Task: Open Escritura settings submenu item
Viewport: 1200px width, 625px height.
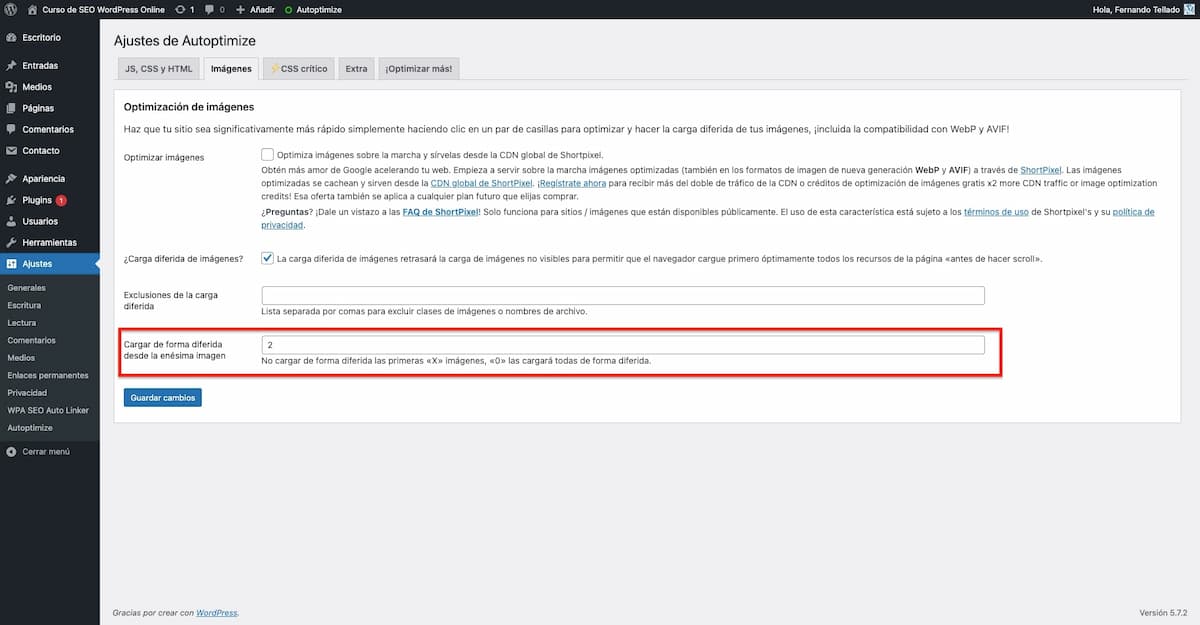Action: (x=24, y=305)
